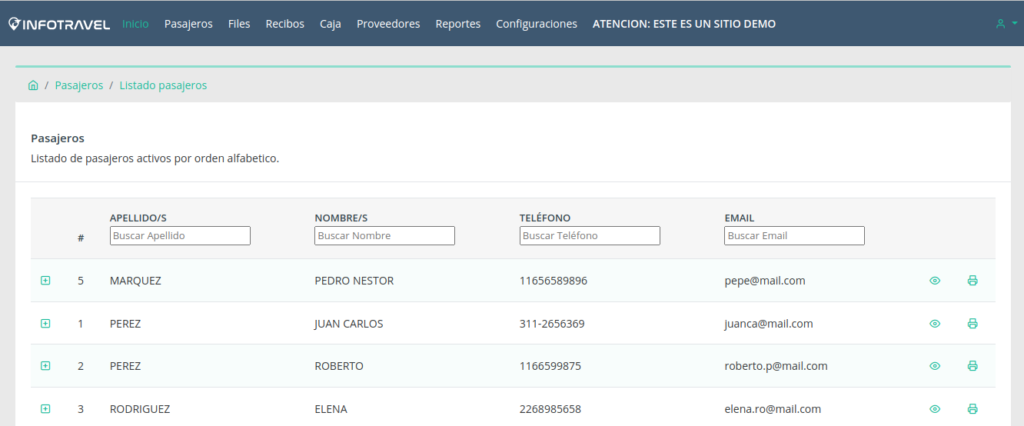Open the Proveedores menu
1024x426 pixels.
(x=388, y=24)
